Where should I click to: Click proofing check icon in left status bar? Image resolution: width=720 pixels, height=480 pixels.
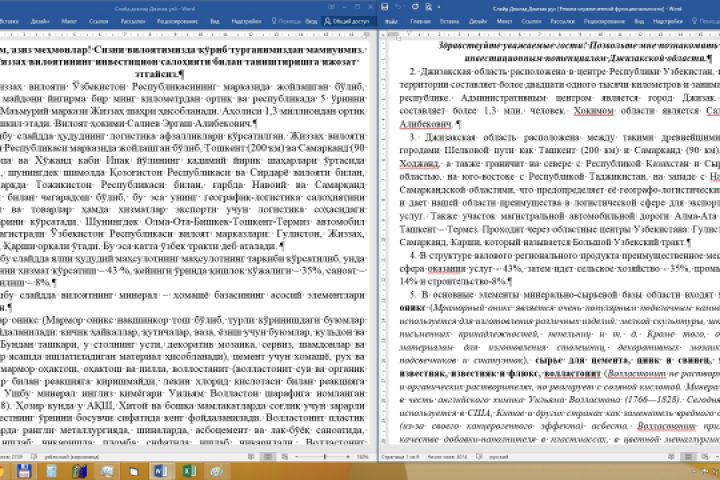[34, 457]
